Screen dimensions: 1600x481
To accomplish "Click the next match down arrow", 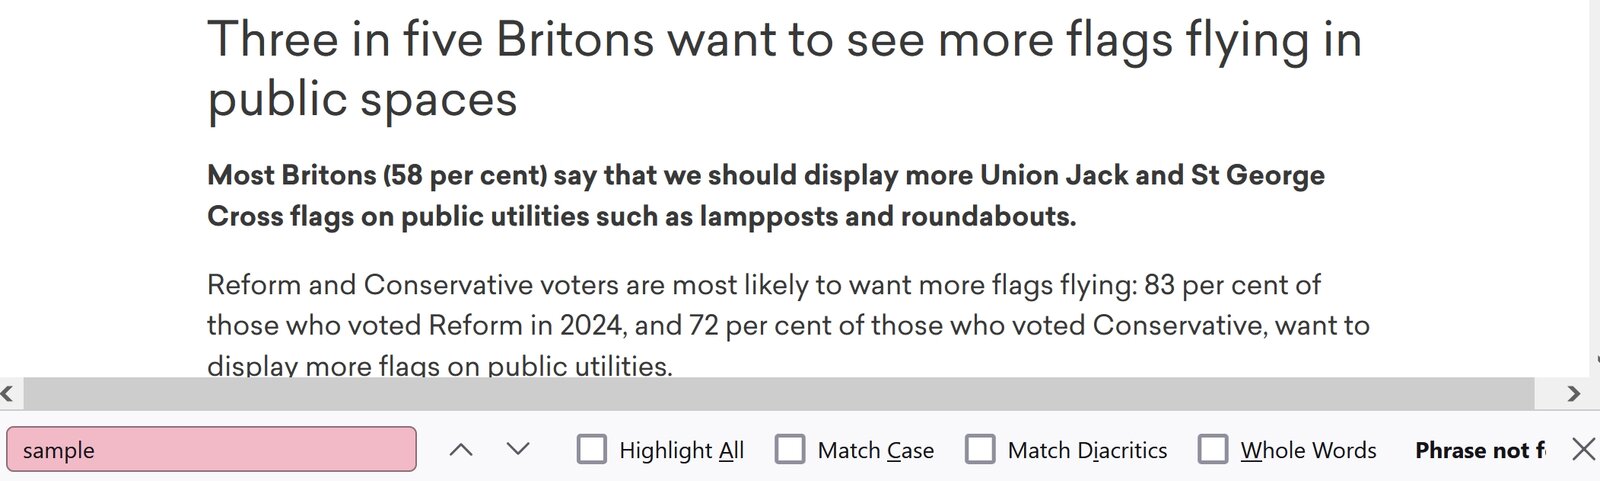I will point(518,449).
